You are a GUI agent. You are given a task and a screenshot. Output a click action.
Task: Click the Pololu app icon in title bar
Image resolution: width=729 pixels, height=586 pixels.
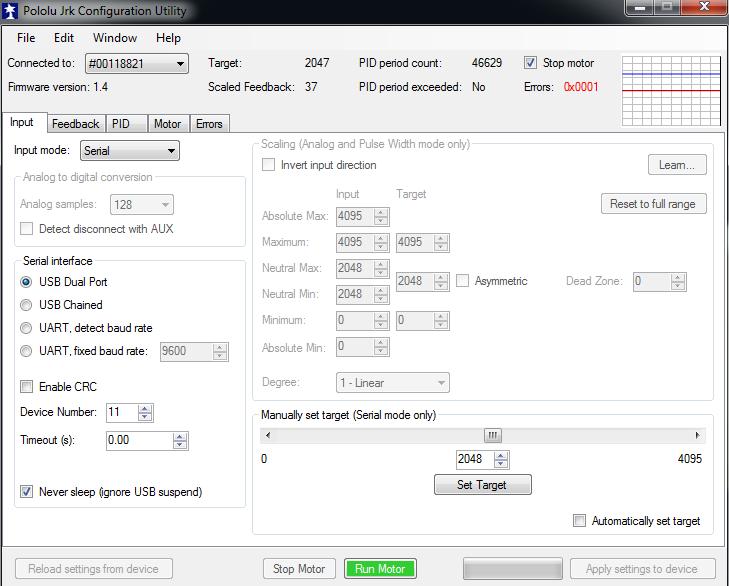10,11
